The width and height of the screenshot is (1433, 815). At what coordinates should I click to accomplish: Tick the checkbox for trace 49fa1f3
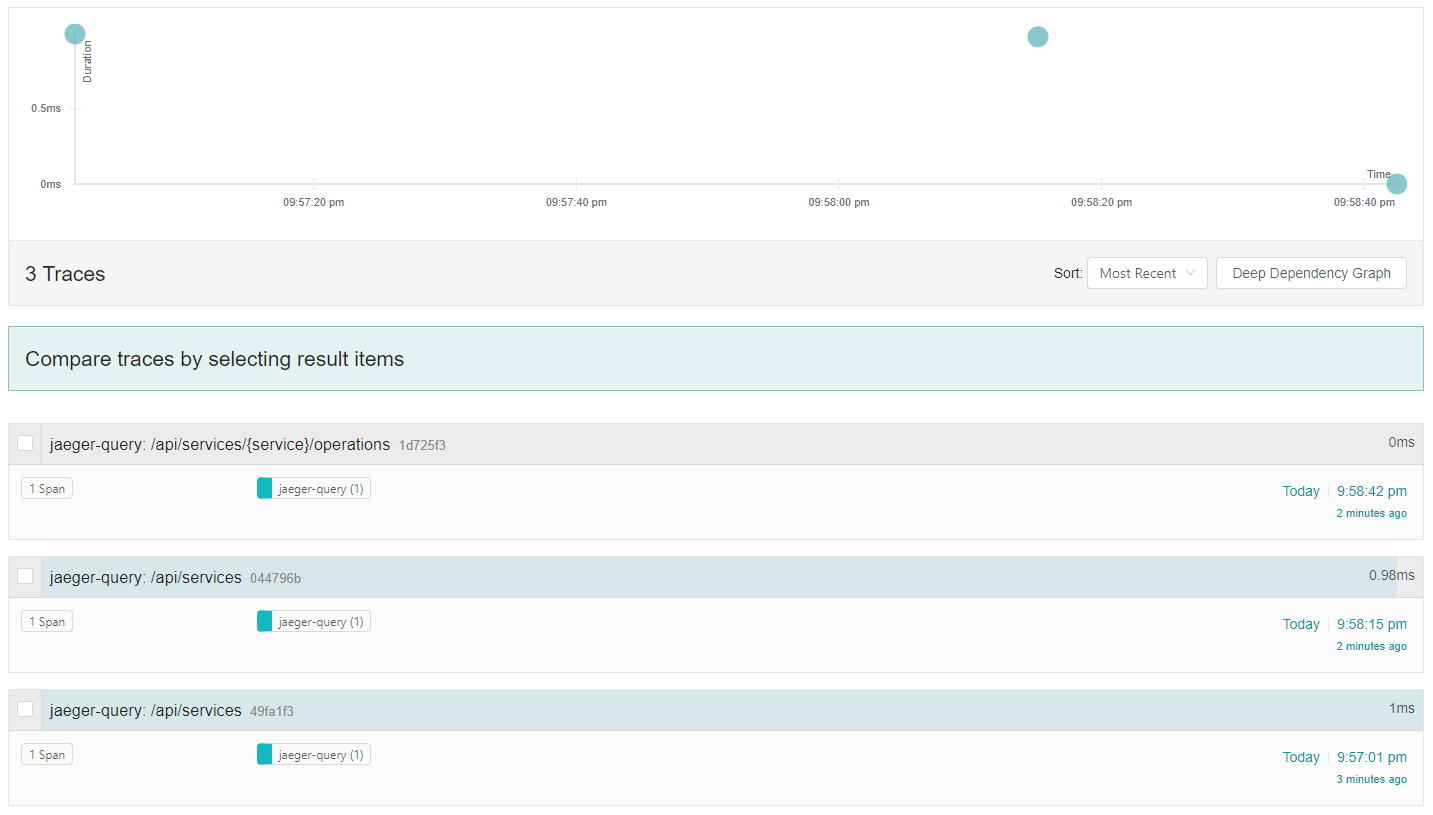(25, 710)
